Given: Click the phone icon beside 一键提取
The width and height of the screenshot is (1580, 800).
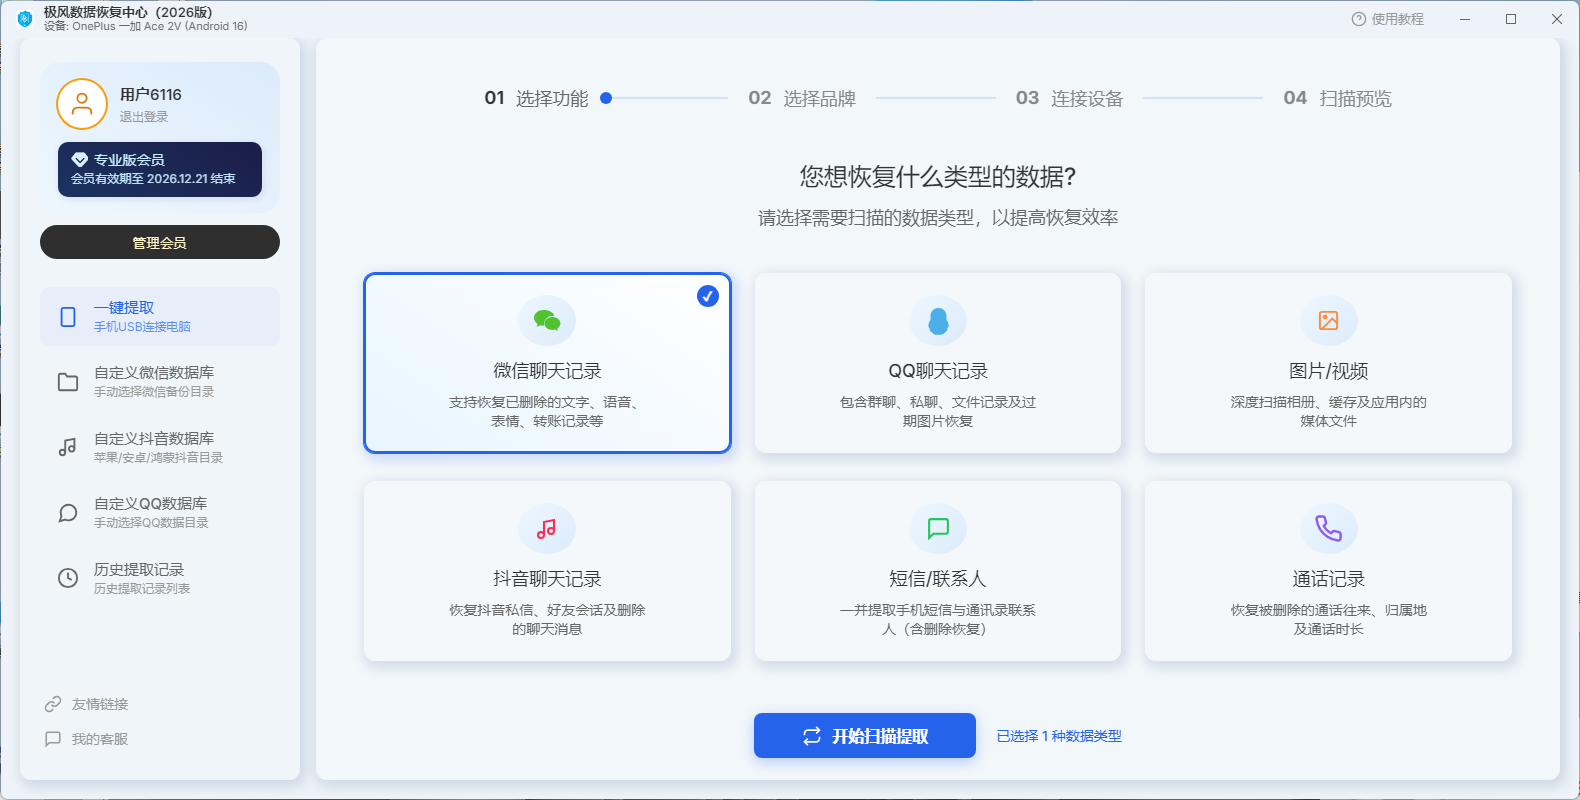Looking at the screenshot, I should [x=68, y=317].
